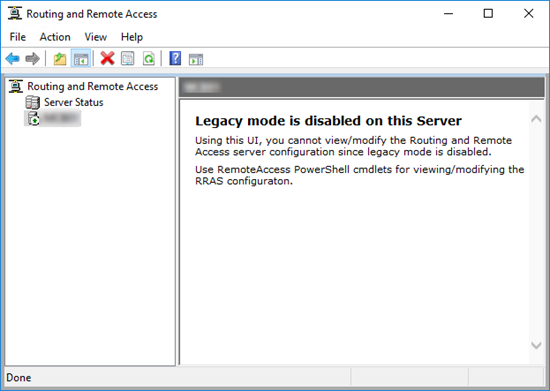The height and width of the screenshot is (391, 550).
Task: Click the scroll down arrow in the details pane
Action: coord(536,345)
